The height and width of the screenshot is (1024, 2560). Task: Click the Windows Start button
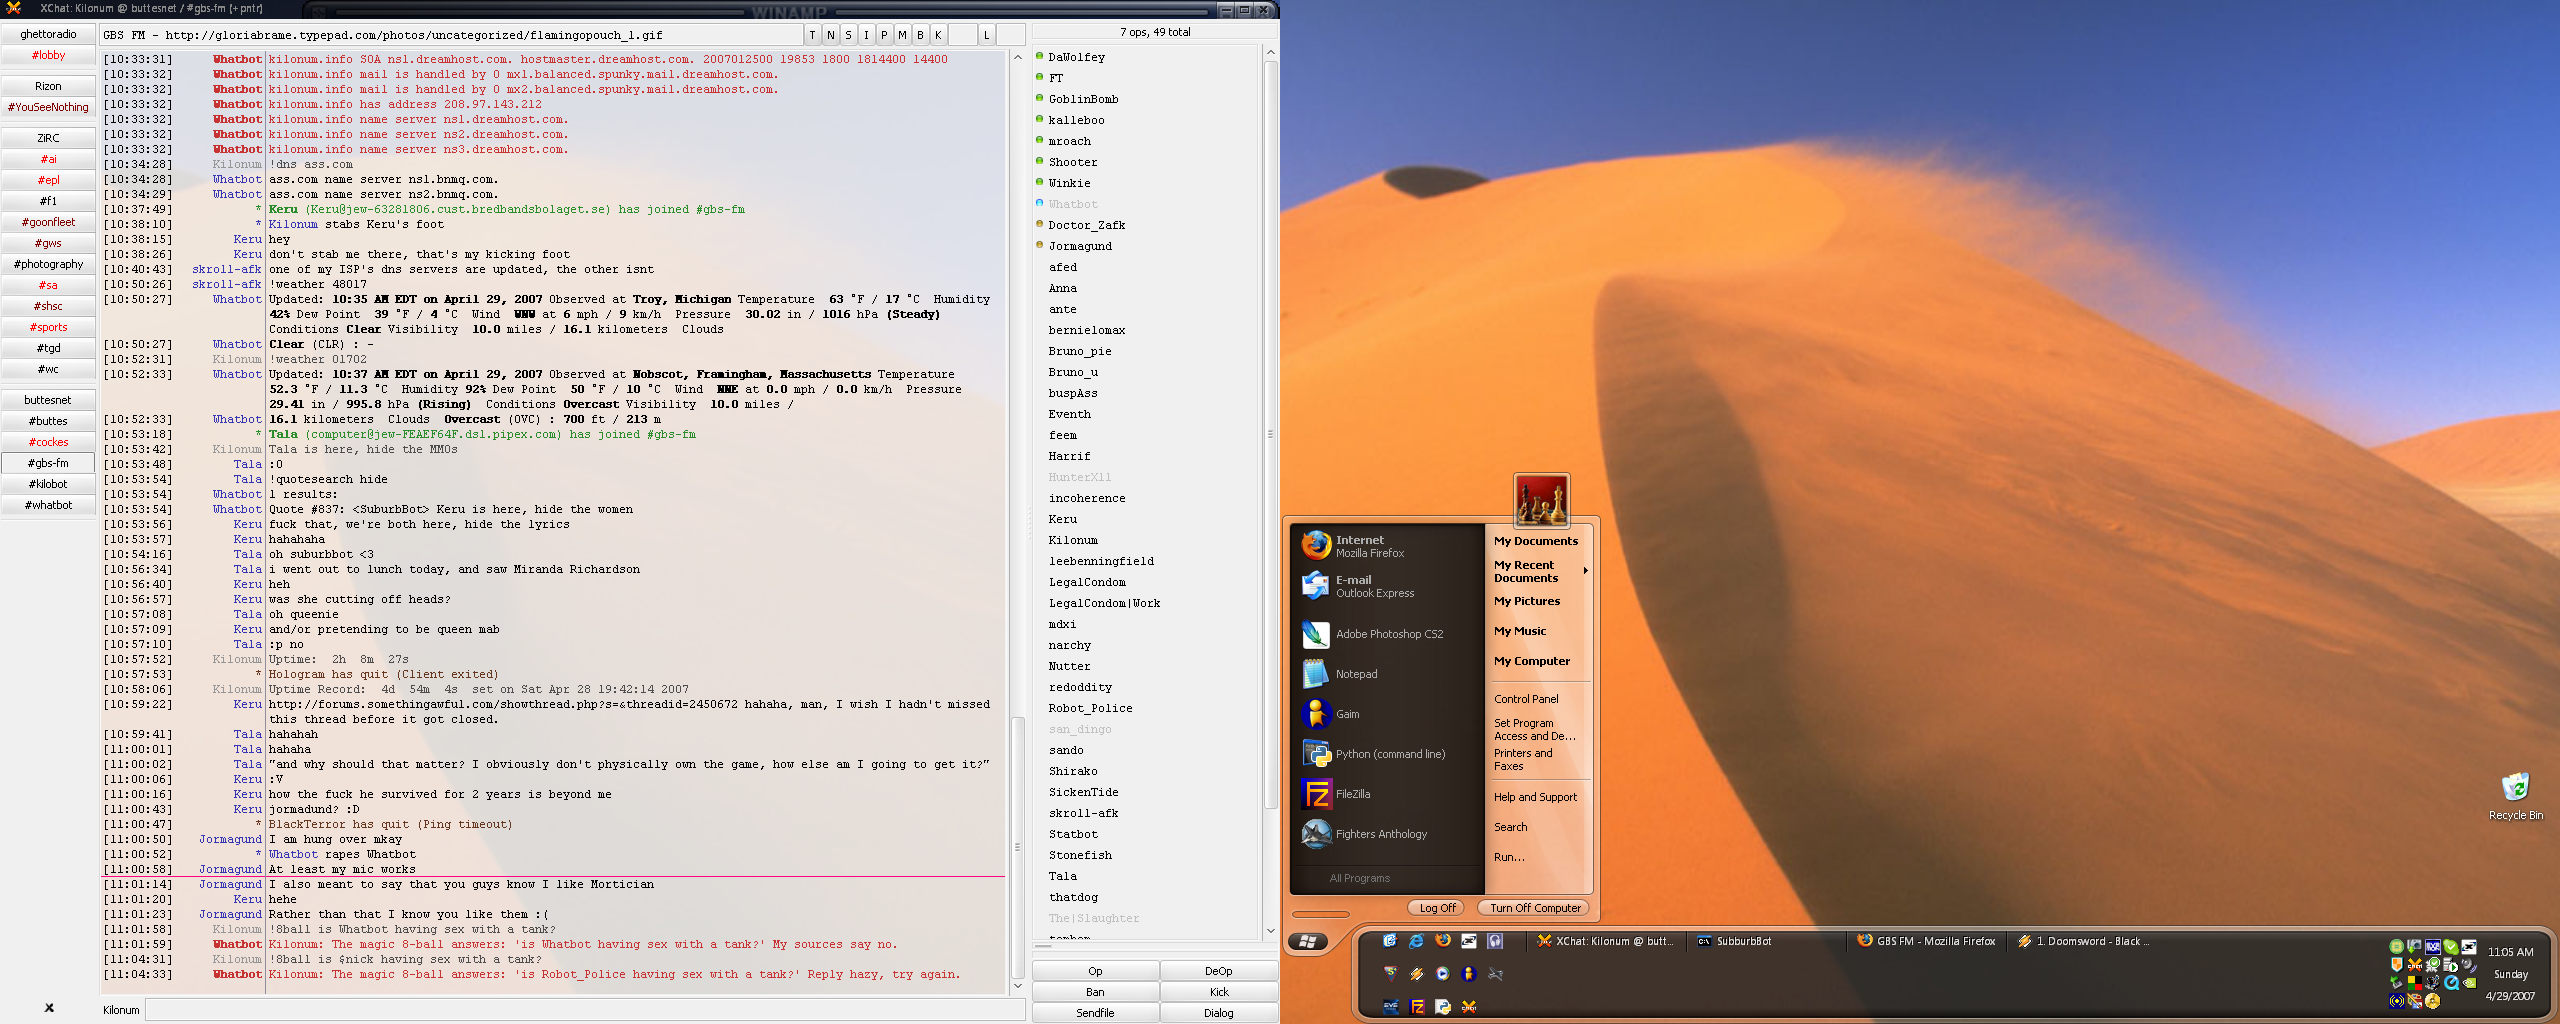pos(1308,941)
